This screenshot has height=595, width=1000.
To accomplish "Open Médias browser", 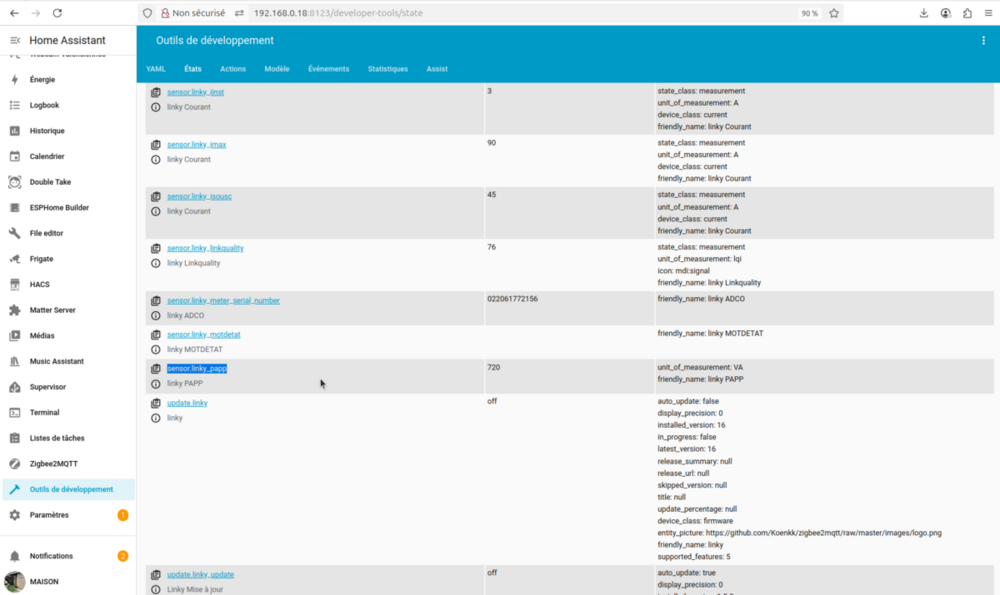I will [x=68, y=335].
